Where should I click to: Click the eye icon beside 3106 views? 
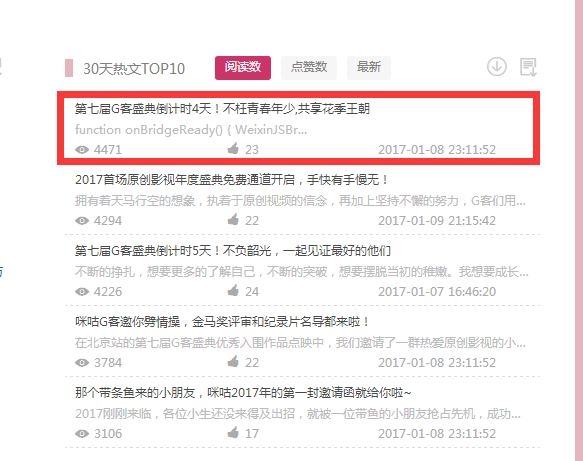click(x=82, y=434)
